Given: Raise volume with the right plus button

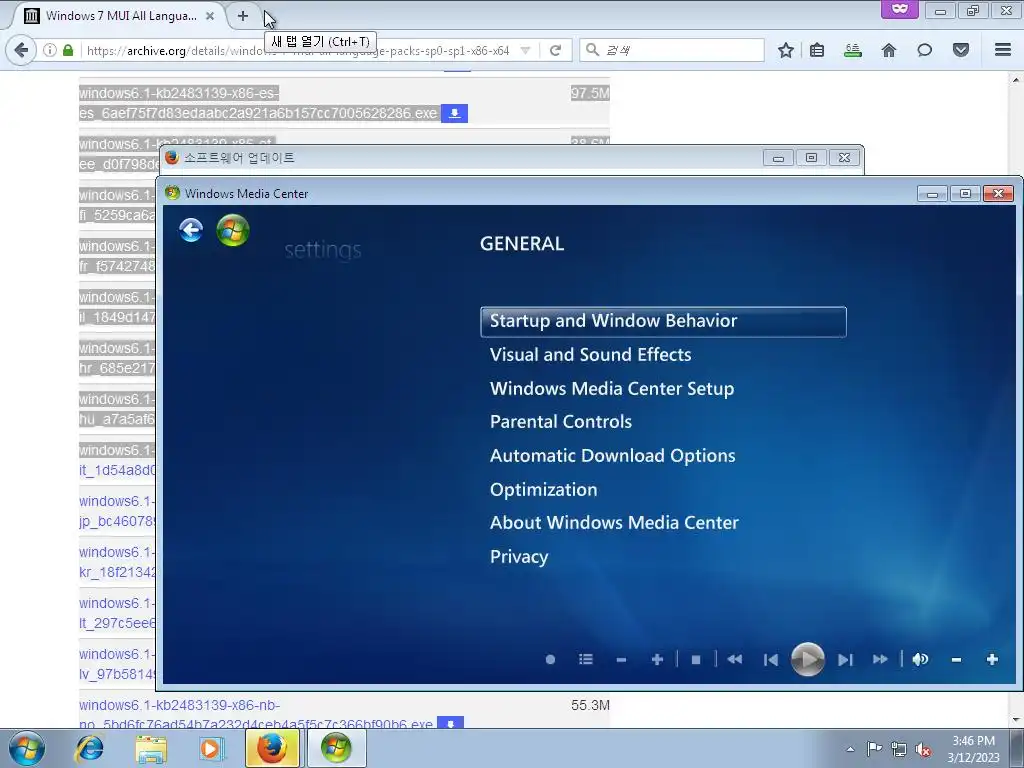Looking at the screenshot, I should tap(992, 660).
